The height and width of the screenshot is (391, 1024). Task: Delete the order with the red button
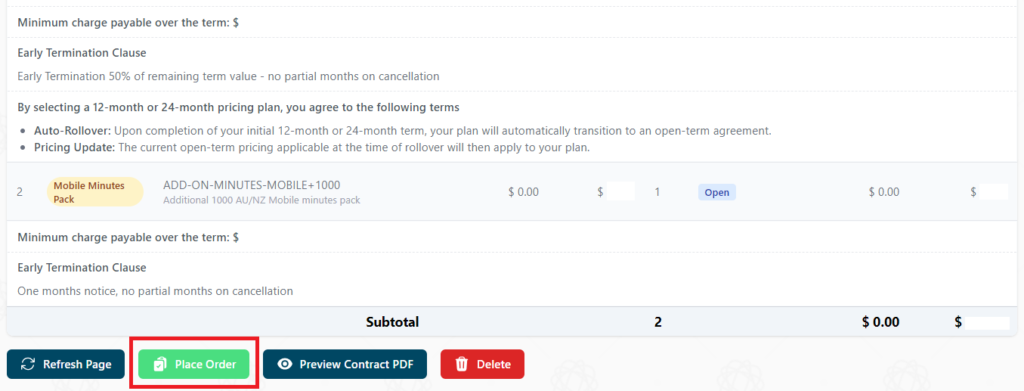click(482, 364)
